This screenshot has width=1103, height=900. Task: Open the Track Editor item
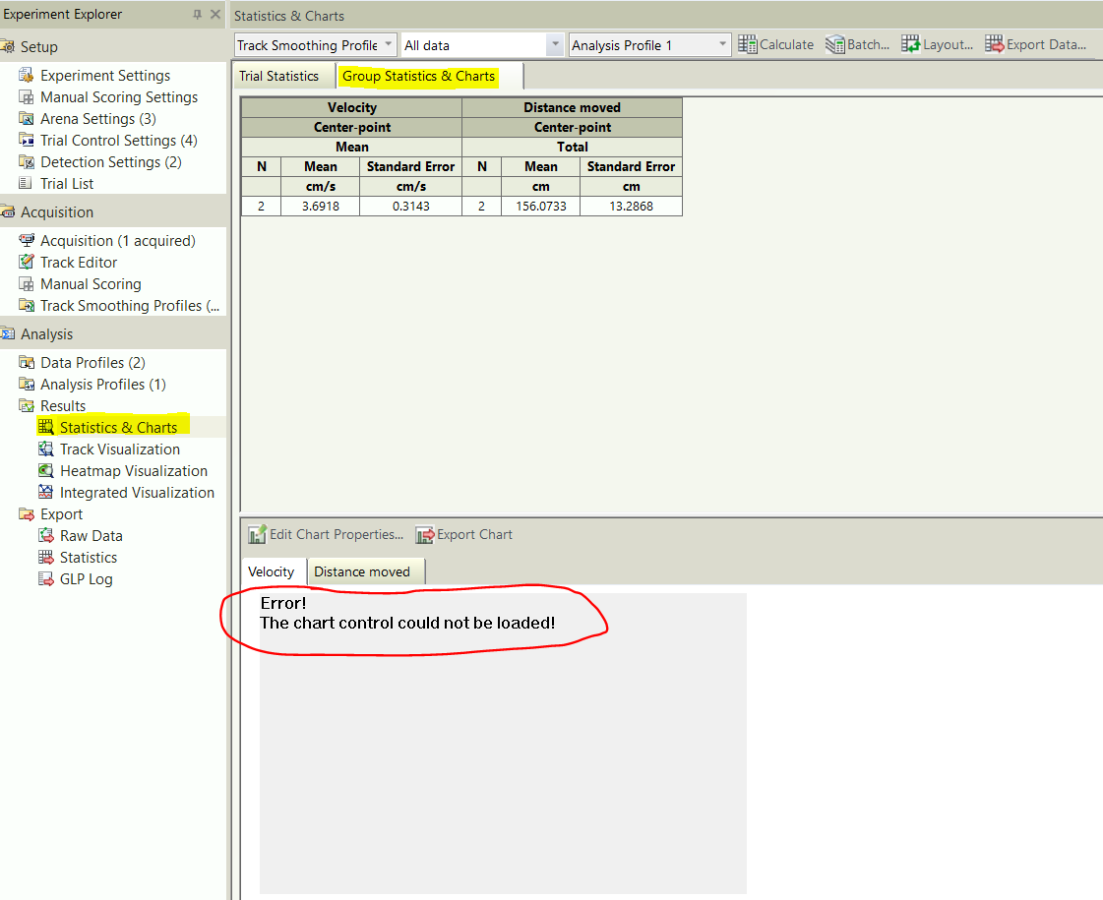coord(78,262)
